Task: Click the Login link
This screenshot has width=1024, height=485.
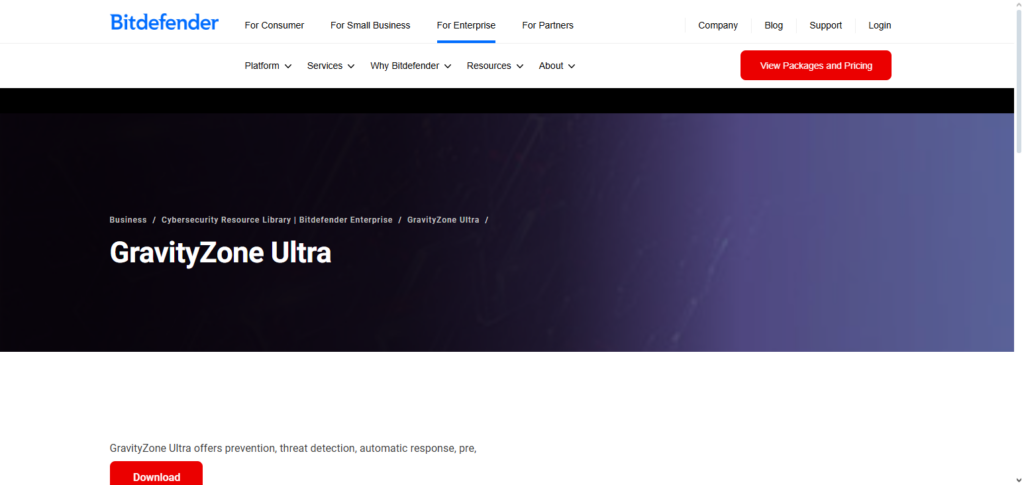Action: 880,25
